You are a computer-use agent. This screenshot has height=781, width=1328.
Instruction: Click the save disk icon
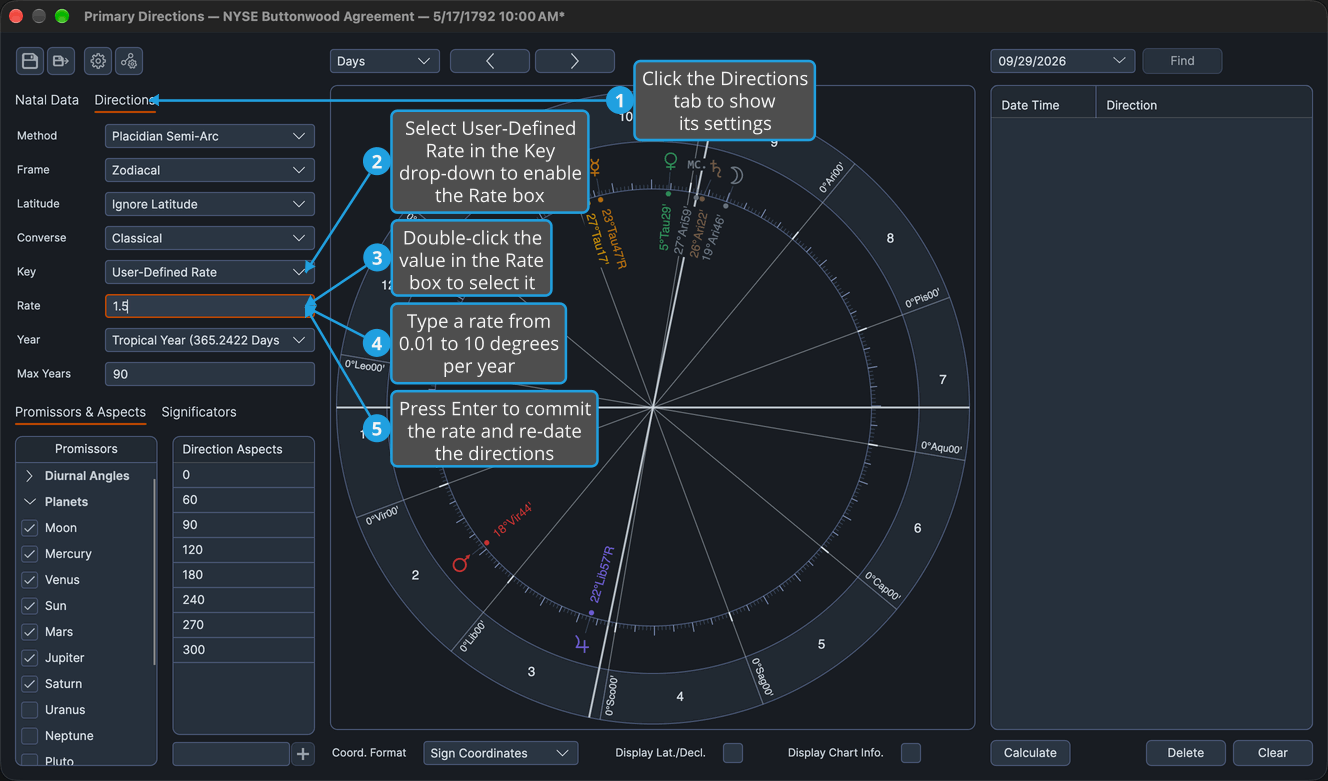coord(30,61)
